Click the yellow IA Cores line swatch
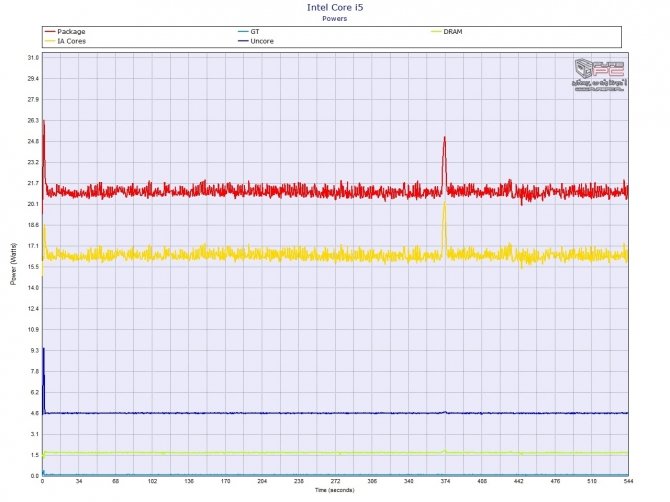Viewport: 670px width, 502px height. pyautogui.click(x=50, y=41)
